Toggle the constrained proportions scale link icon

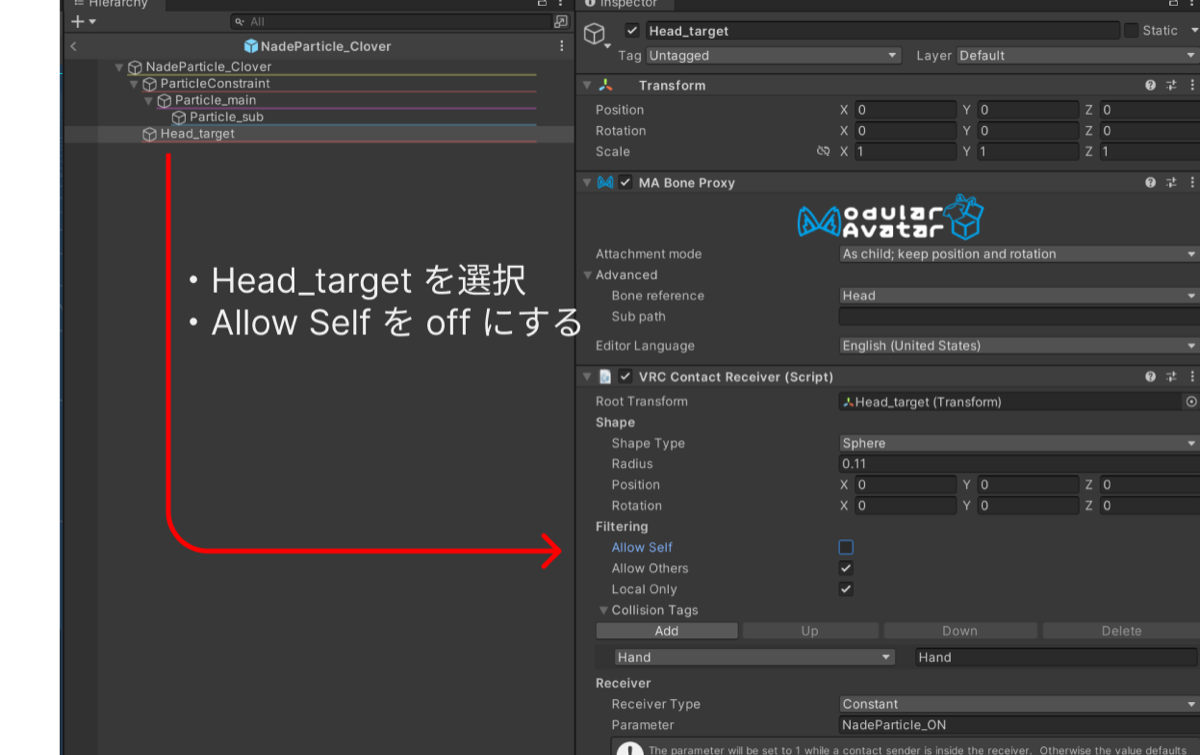(x=823, y=152)
